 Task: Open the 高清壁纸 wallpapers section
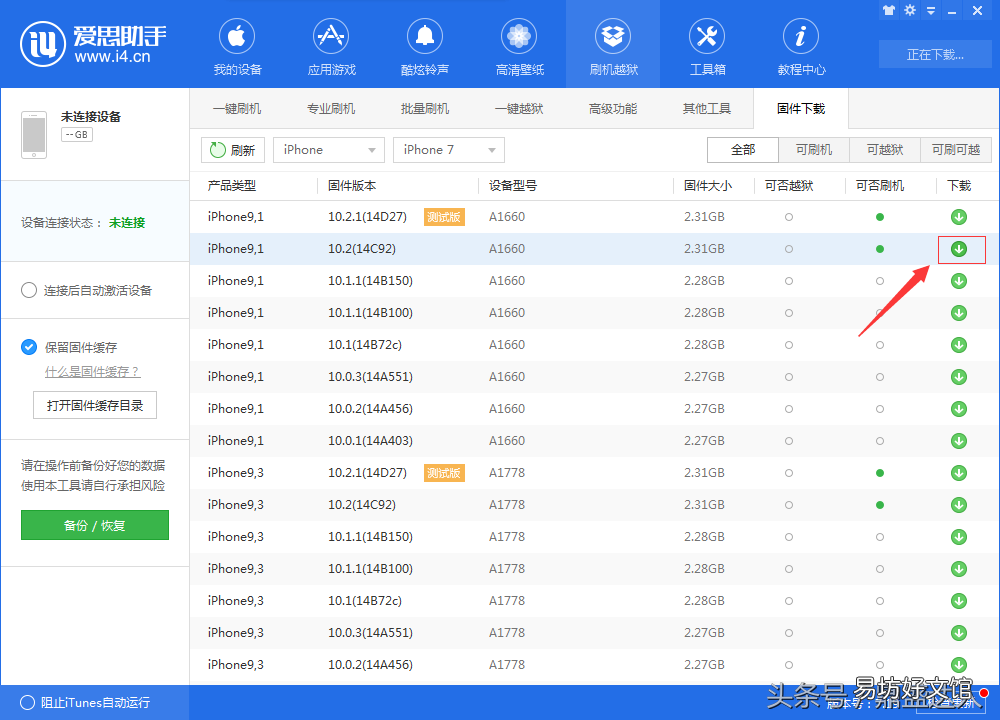[519, 47]
